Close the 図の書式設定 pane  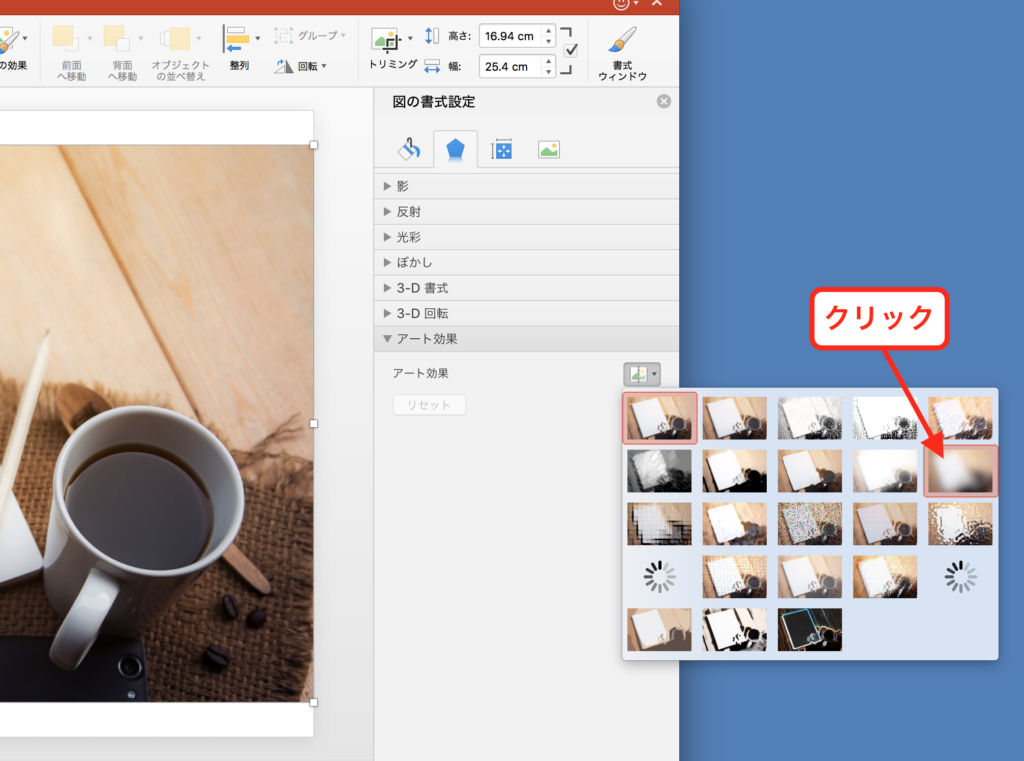664,102
